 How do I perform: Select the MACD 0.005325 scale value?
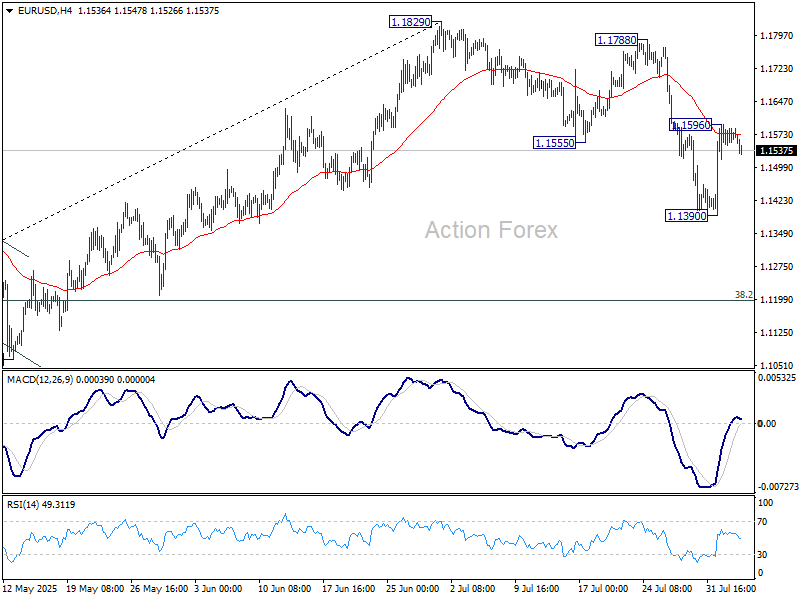pyautogui.click(x=779, y=378)
